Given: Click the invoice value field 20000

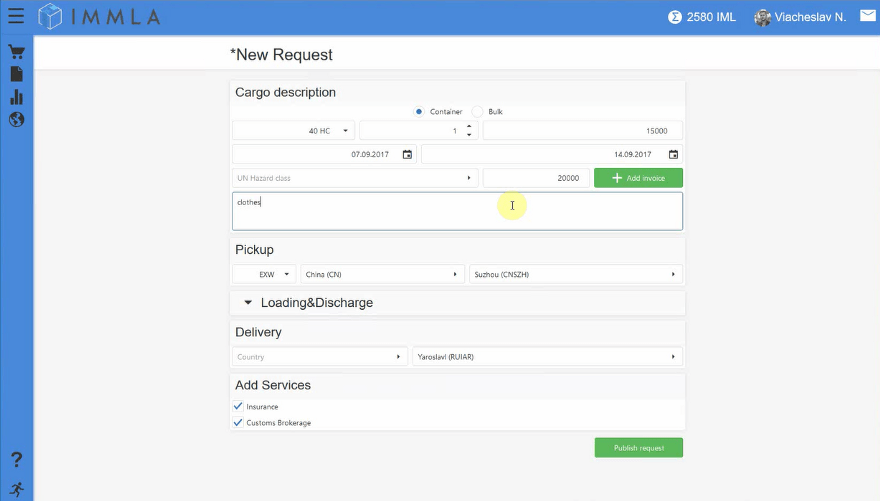Looking at the screenshot, I should click(x=537, y=178).
